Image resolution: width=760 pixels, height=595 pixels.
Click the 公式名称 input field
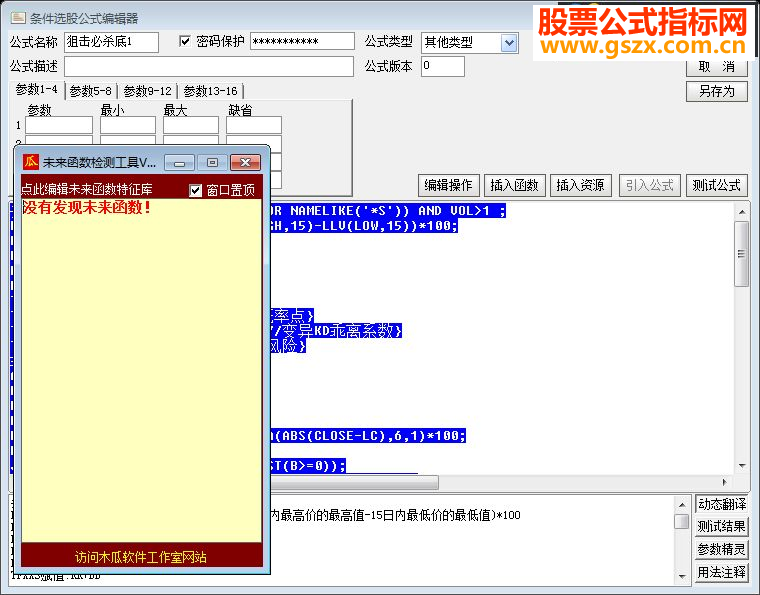pos(111,42)
